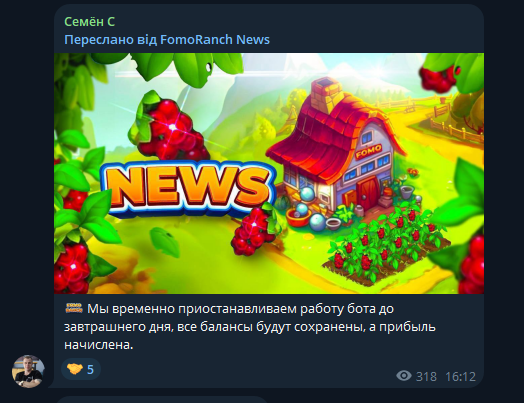
Task: Click the reaction count number 5
Action: 90,370
